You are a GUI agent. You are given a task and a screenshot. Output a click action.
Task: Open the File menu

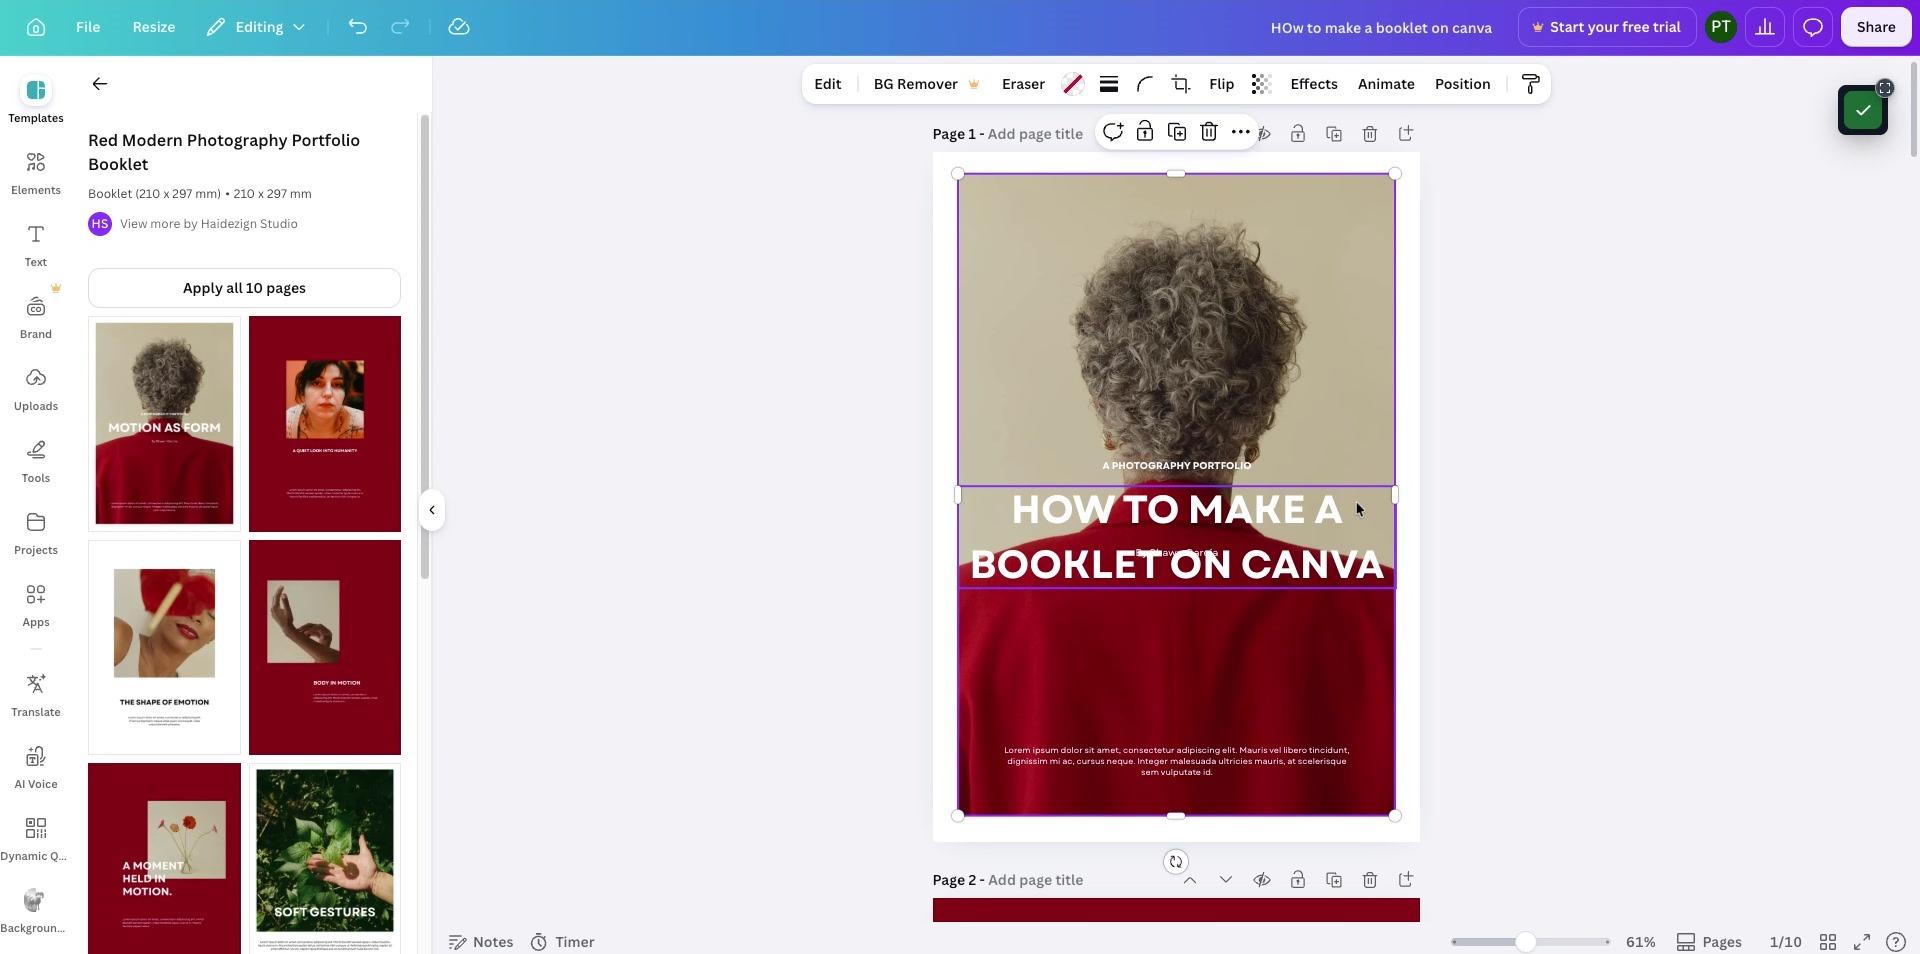point(88,27)
